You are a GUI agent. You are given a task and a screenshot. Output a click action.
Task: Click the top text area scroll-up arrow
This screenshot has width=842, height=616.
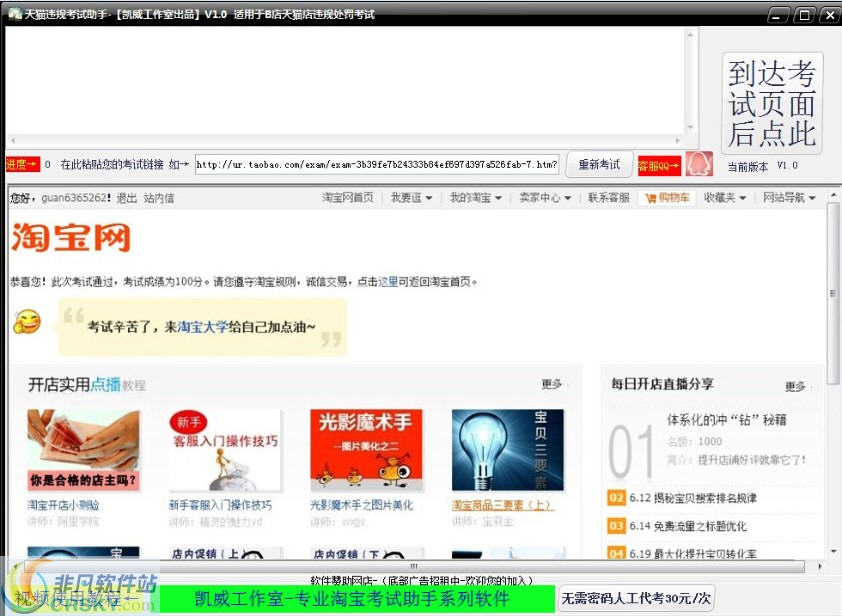[691, 35]
